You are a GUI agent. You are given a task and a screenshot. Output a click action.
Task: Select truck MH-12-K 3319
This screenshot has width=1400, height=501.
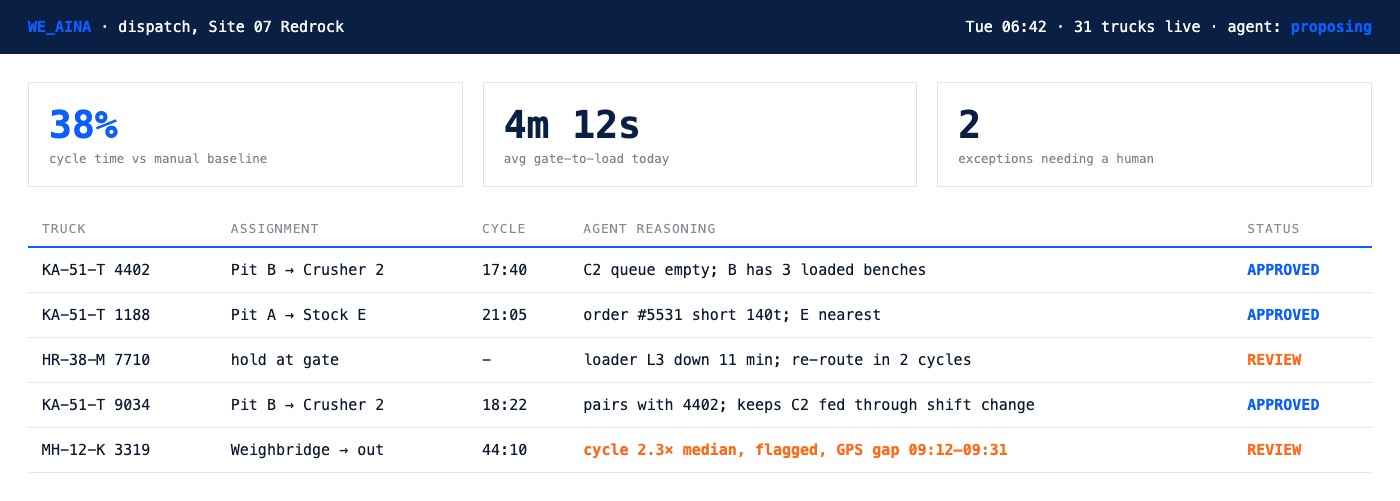tap(96, 450)
